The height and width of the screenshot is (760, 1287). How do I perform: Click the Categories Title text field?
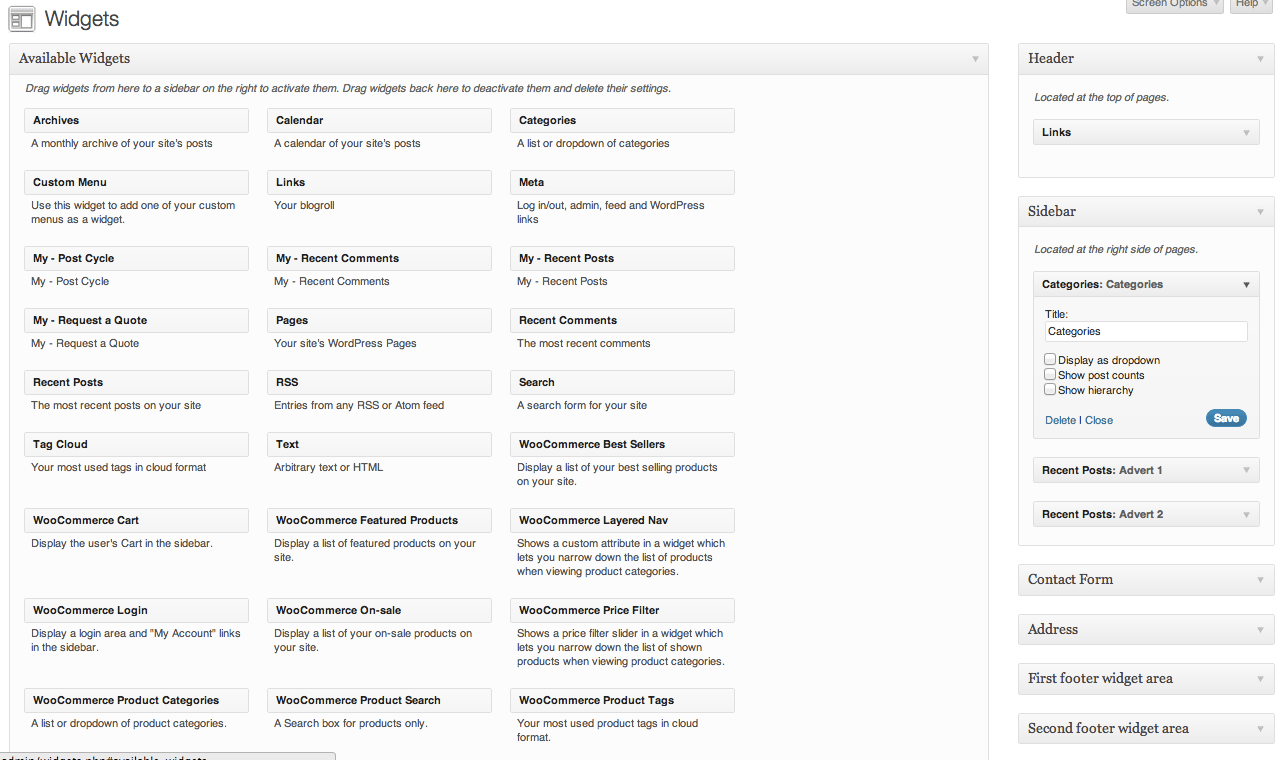pos(1146,332)
